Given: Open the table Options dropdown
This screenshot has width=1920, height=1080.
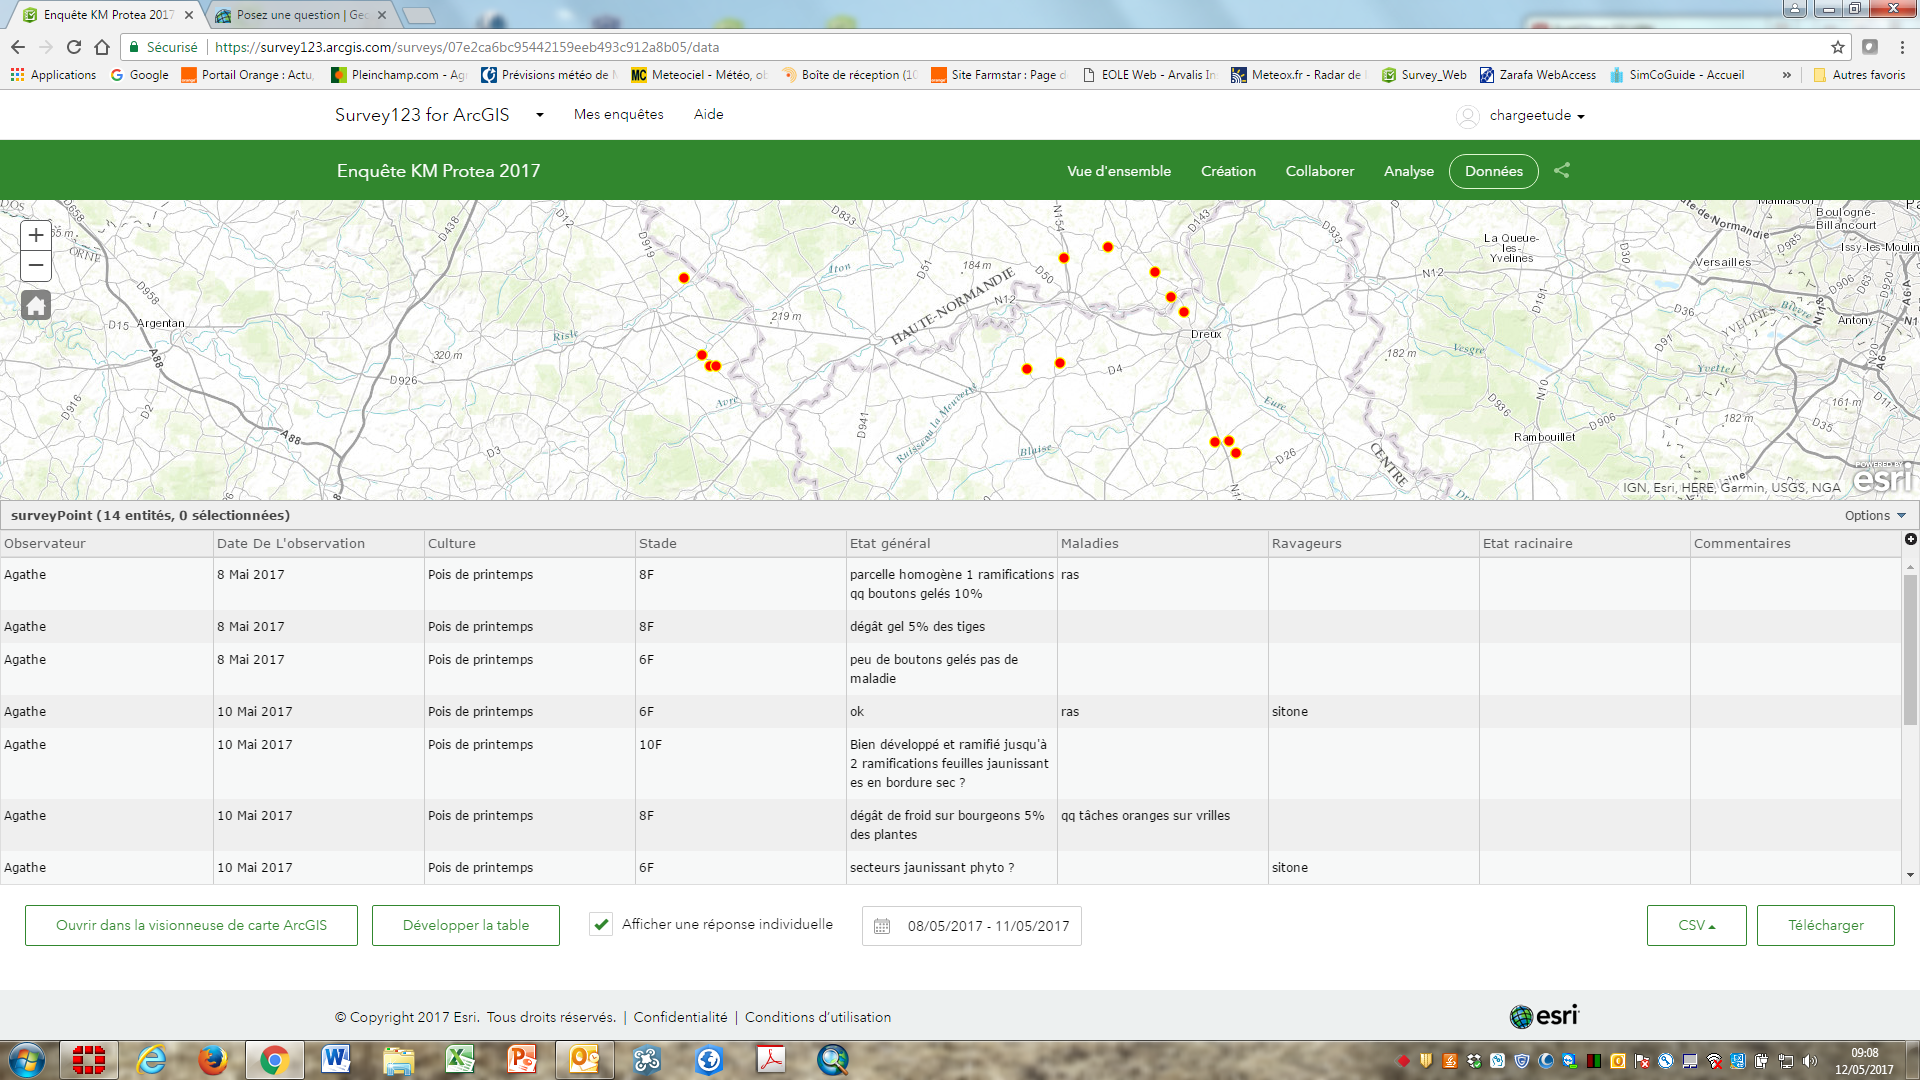Looking at the screenshot, I should click(x=1875, y=516).
